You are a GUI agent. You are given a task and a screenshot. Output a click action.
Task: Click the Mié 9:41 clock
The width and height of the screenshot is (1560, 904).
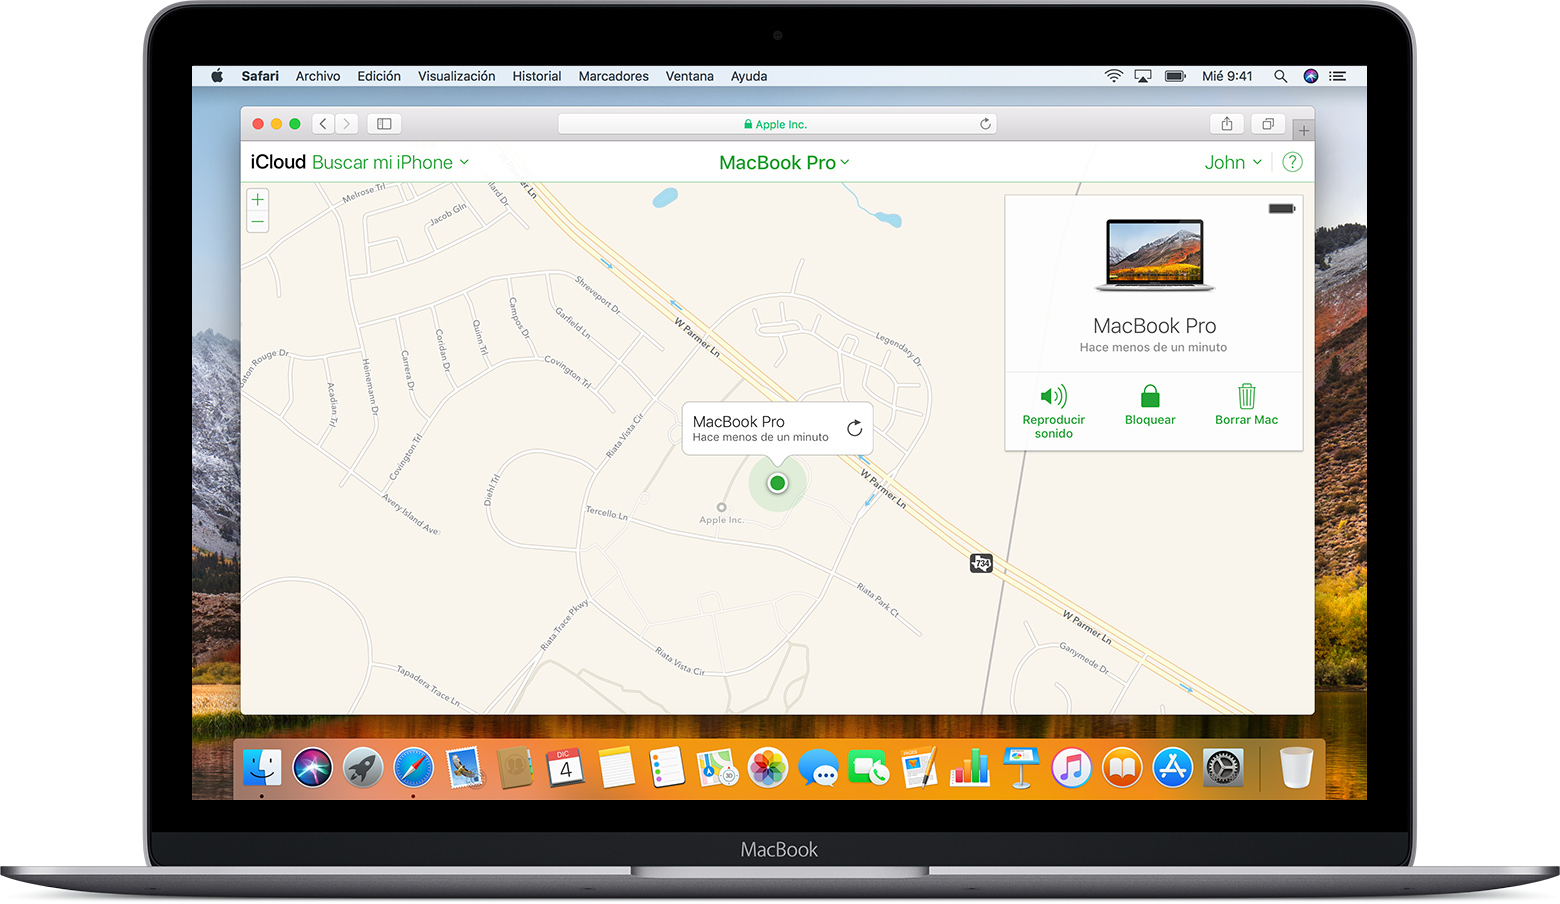(1227, 76)
